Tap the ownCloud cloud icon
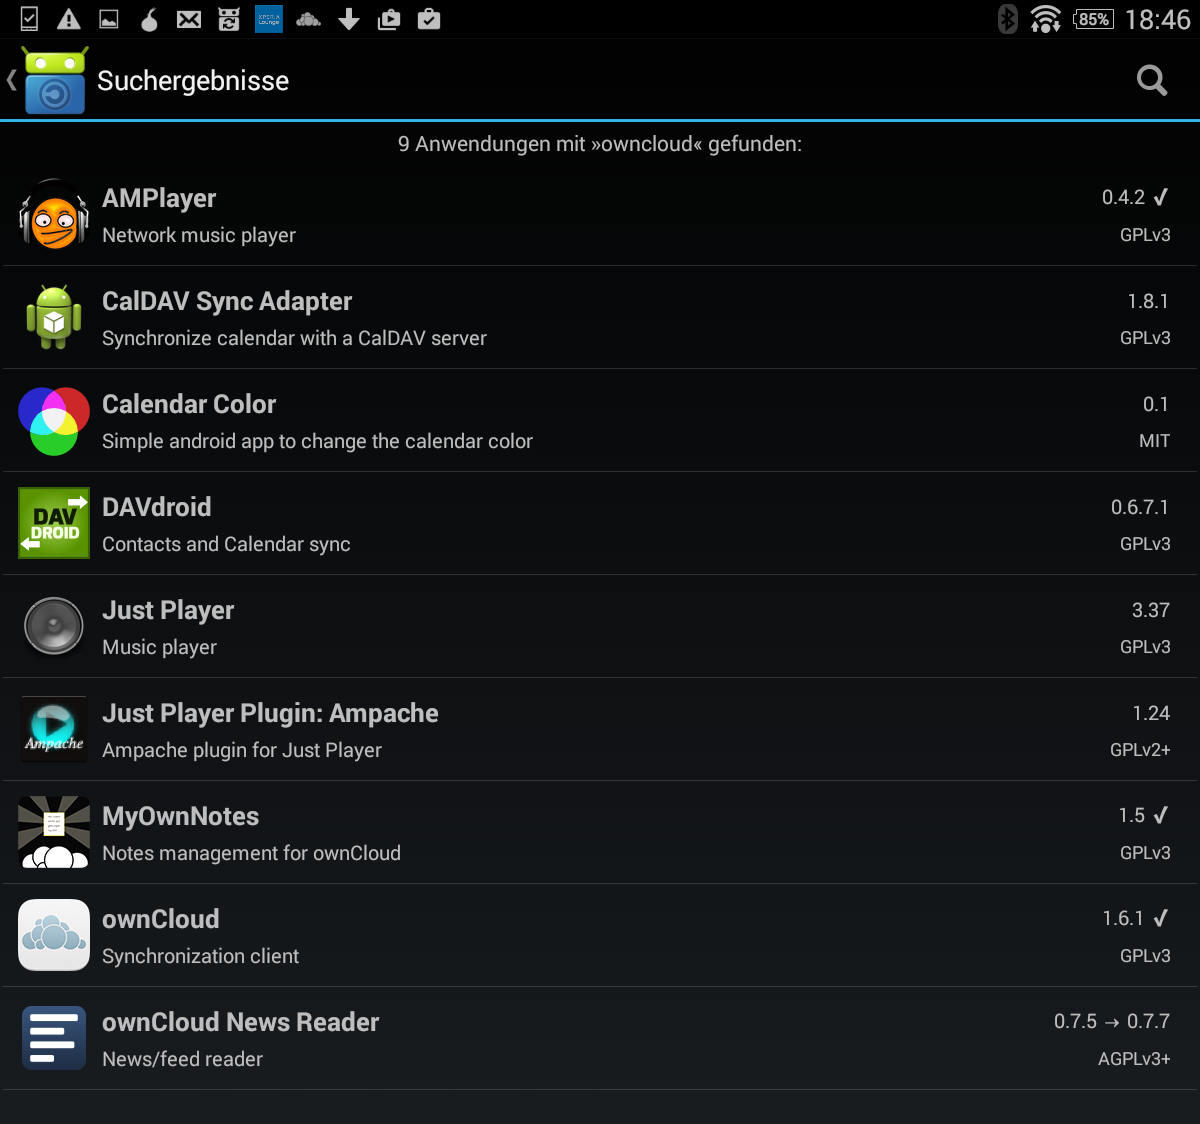The image size is (1200, 1124). [54, 935]
